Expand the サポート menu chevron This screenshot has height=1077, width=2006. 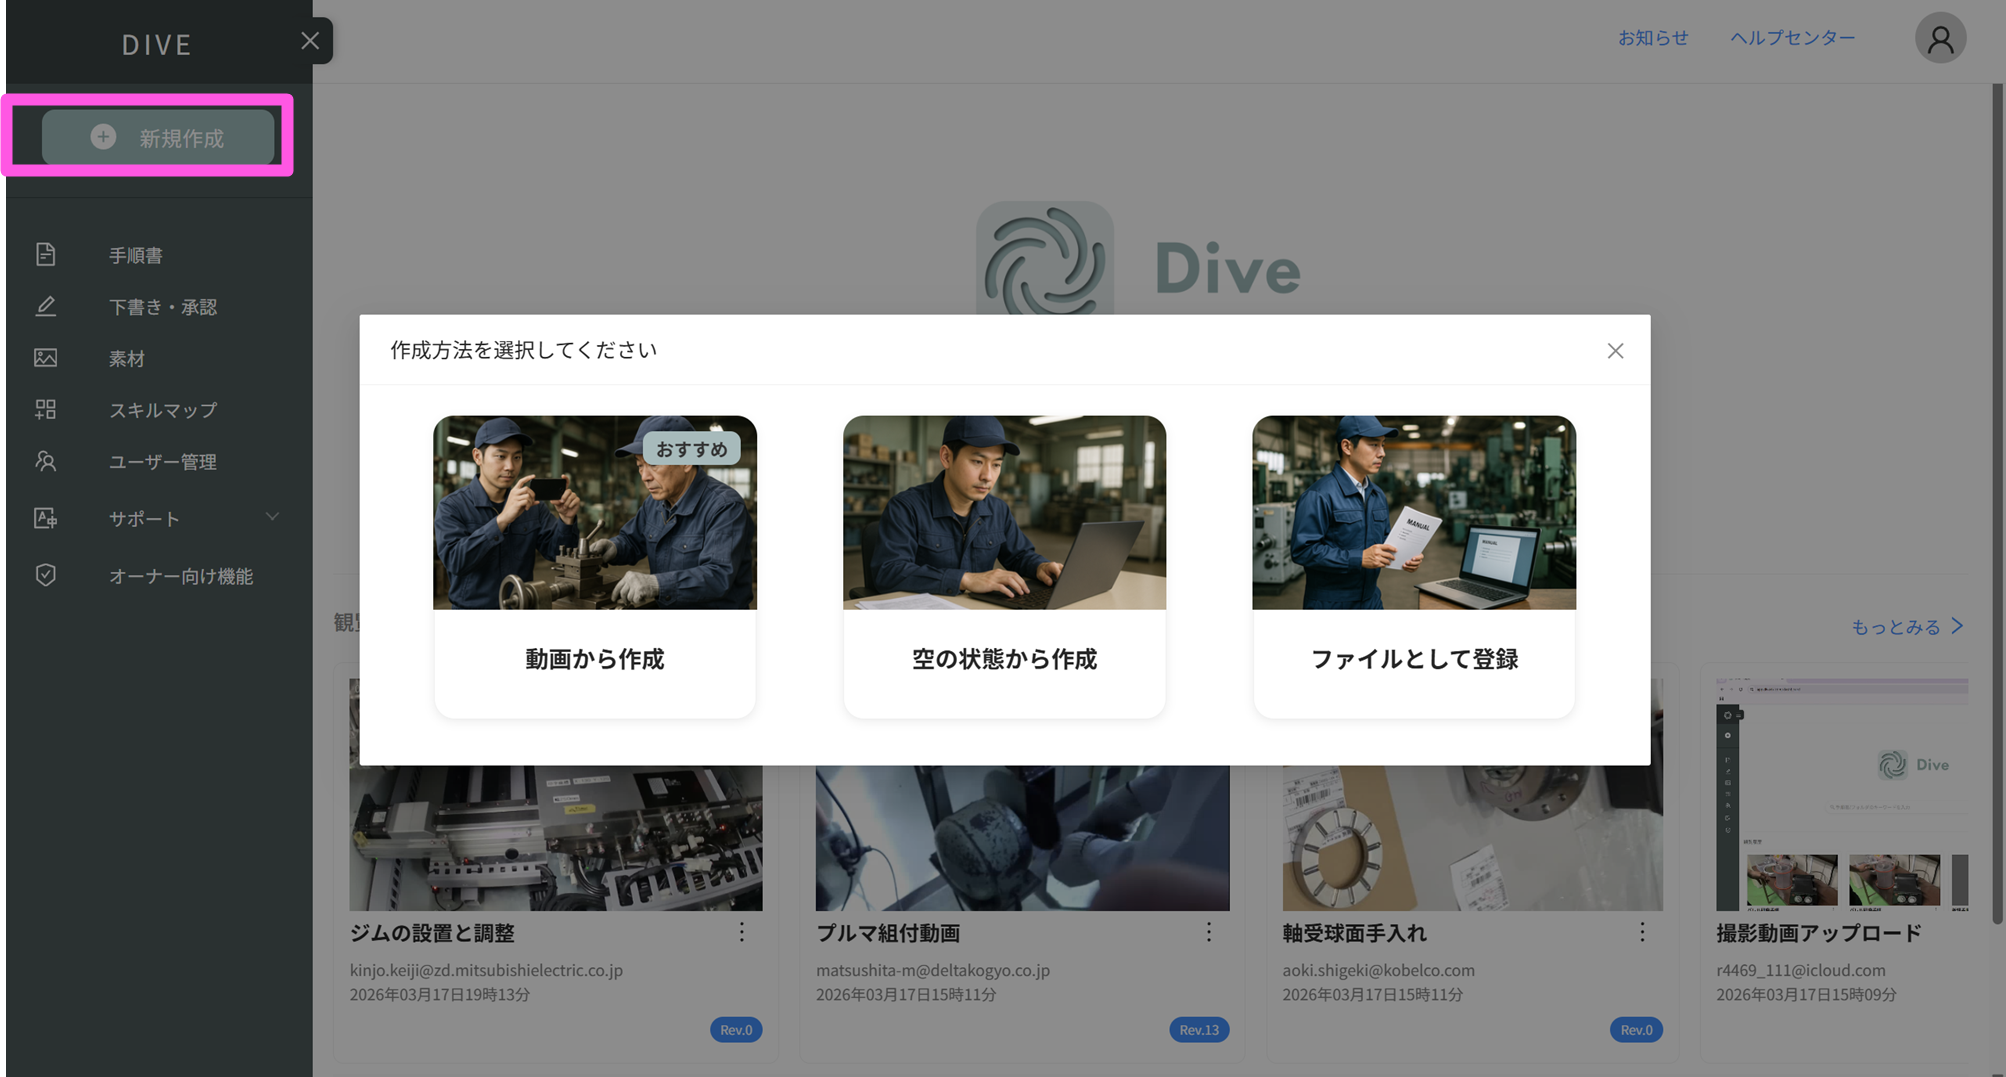pyautogui.click(x=272, y=517)
